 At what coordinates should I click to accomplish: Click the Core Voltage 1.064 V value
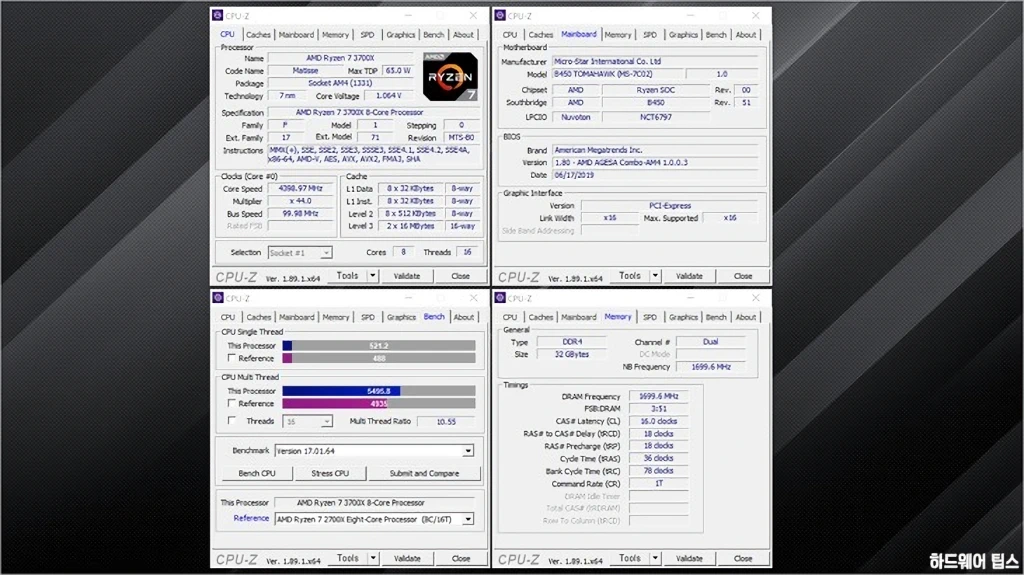click(389, 95)
